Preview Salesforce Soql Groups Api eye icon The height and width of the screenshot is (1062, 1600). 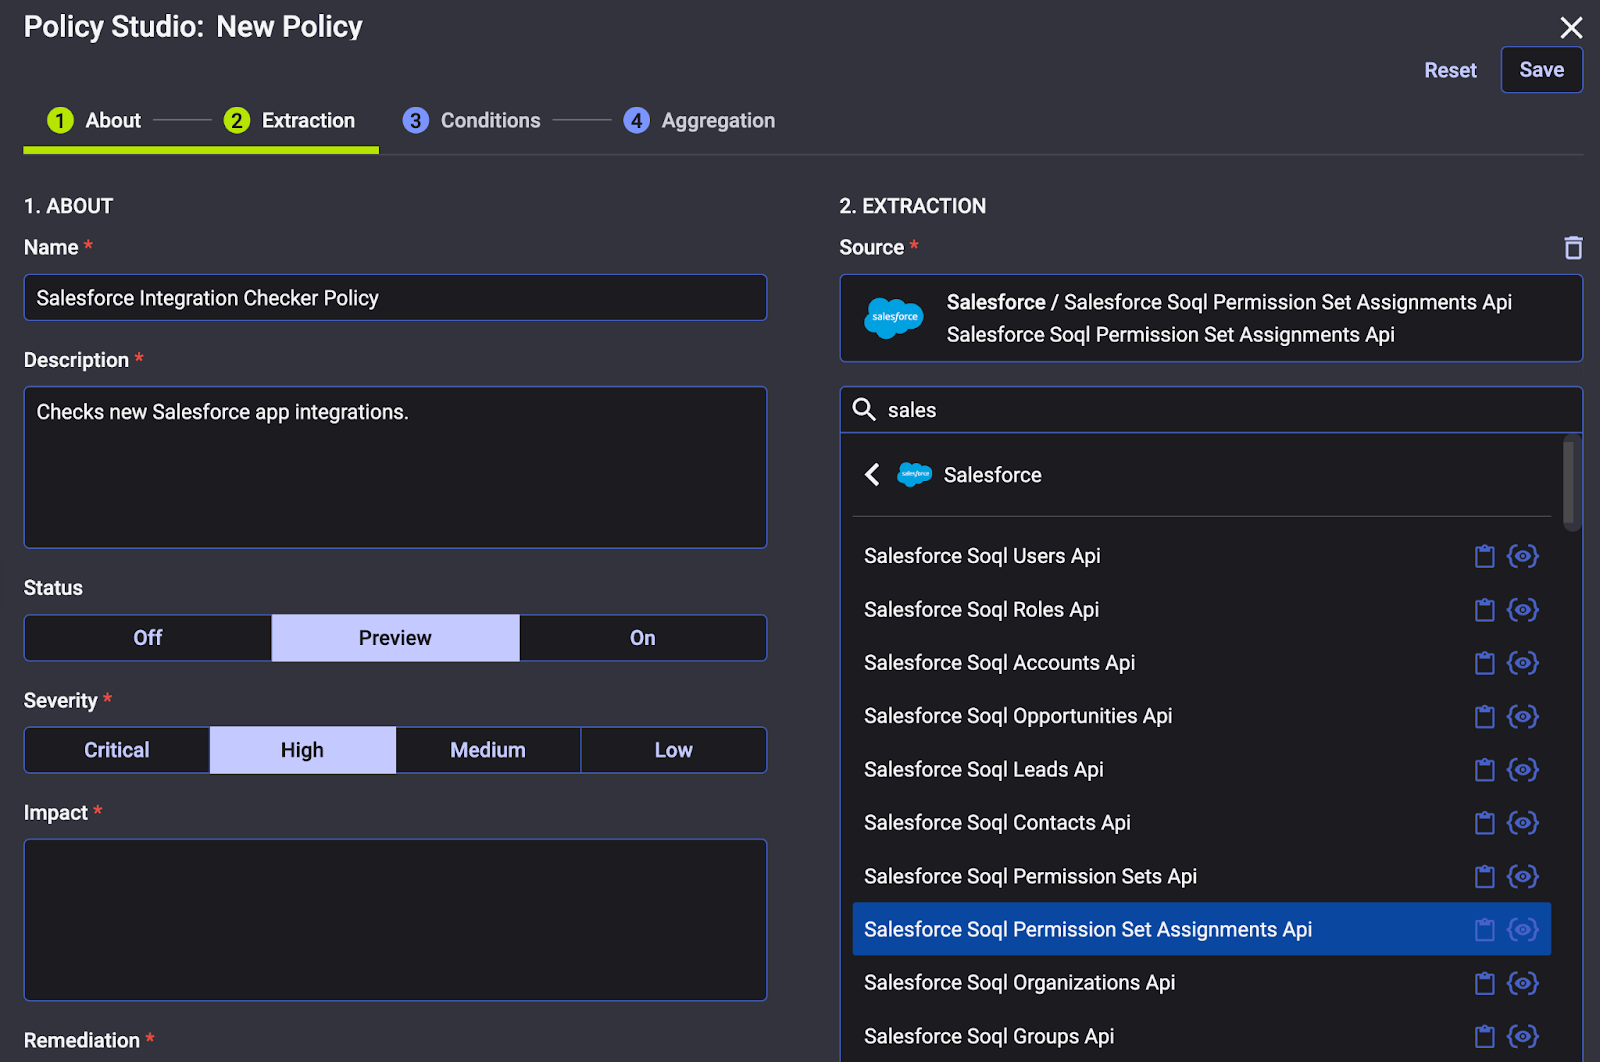click(1523, 1036)
